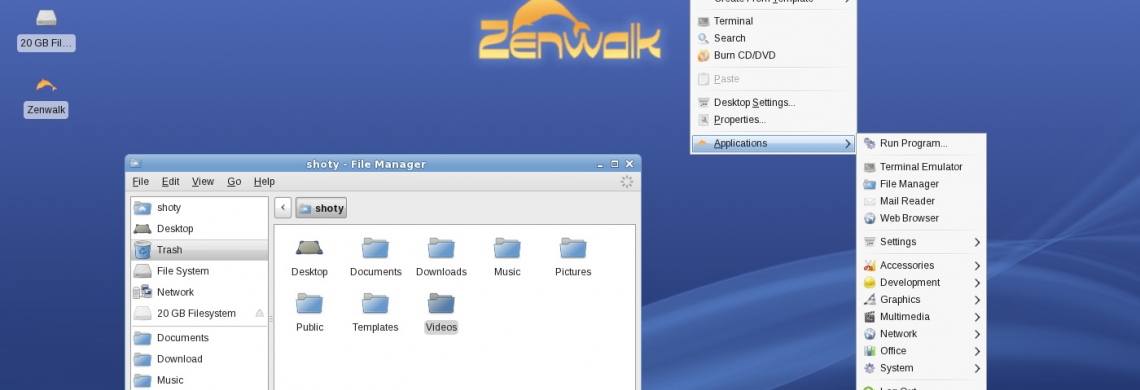Expand the Settings submenu arrow
Viewport: 1140px width, 390px height.
[978, 242]
